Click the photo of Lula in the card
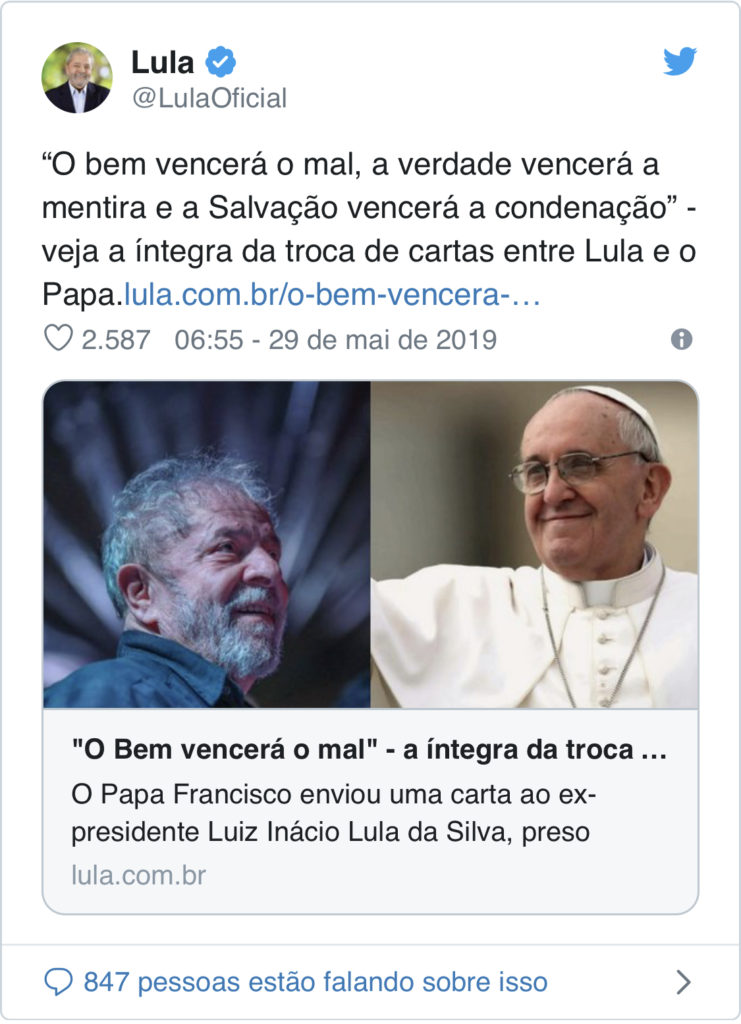Image resolution: width=741 pixels, height=1024 pixels. pyautogui.click(x=207, y=545)
